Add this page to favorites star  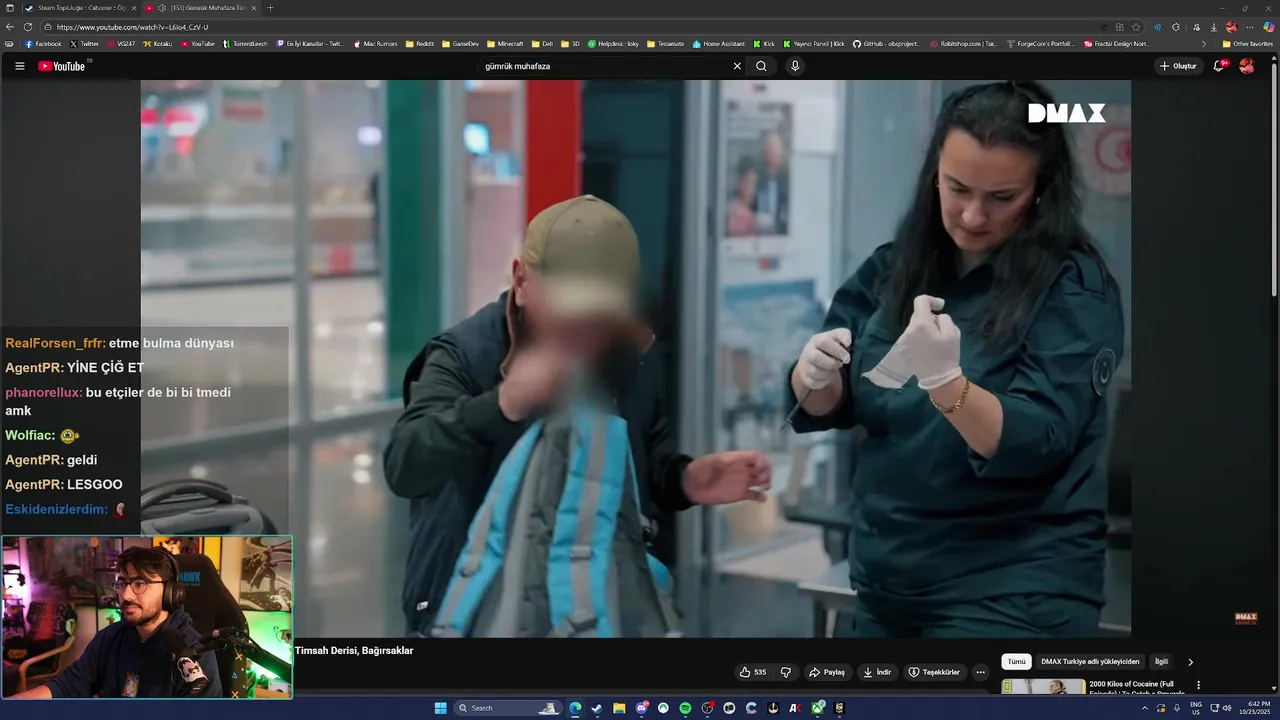tap(1136, 27)
